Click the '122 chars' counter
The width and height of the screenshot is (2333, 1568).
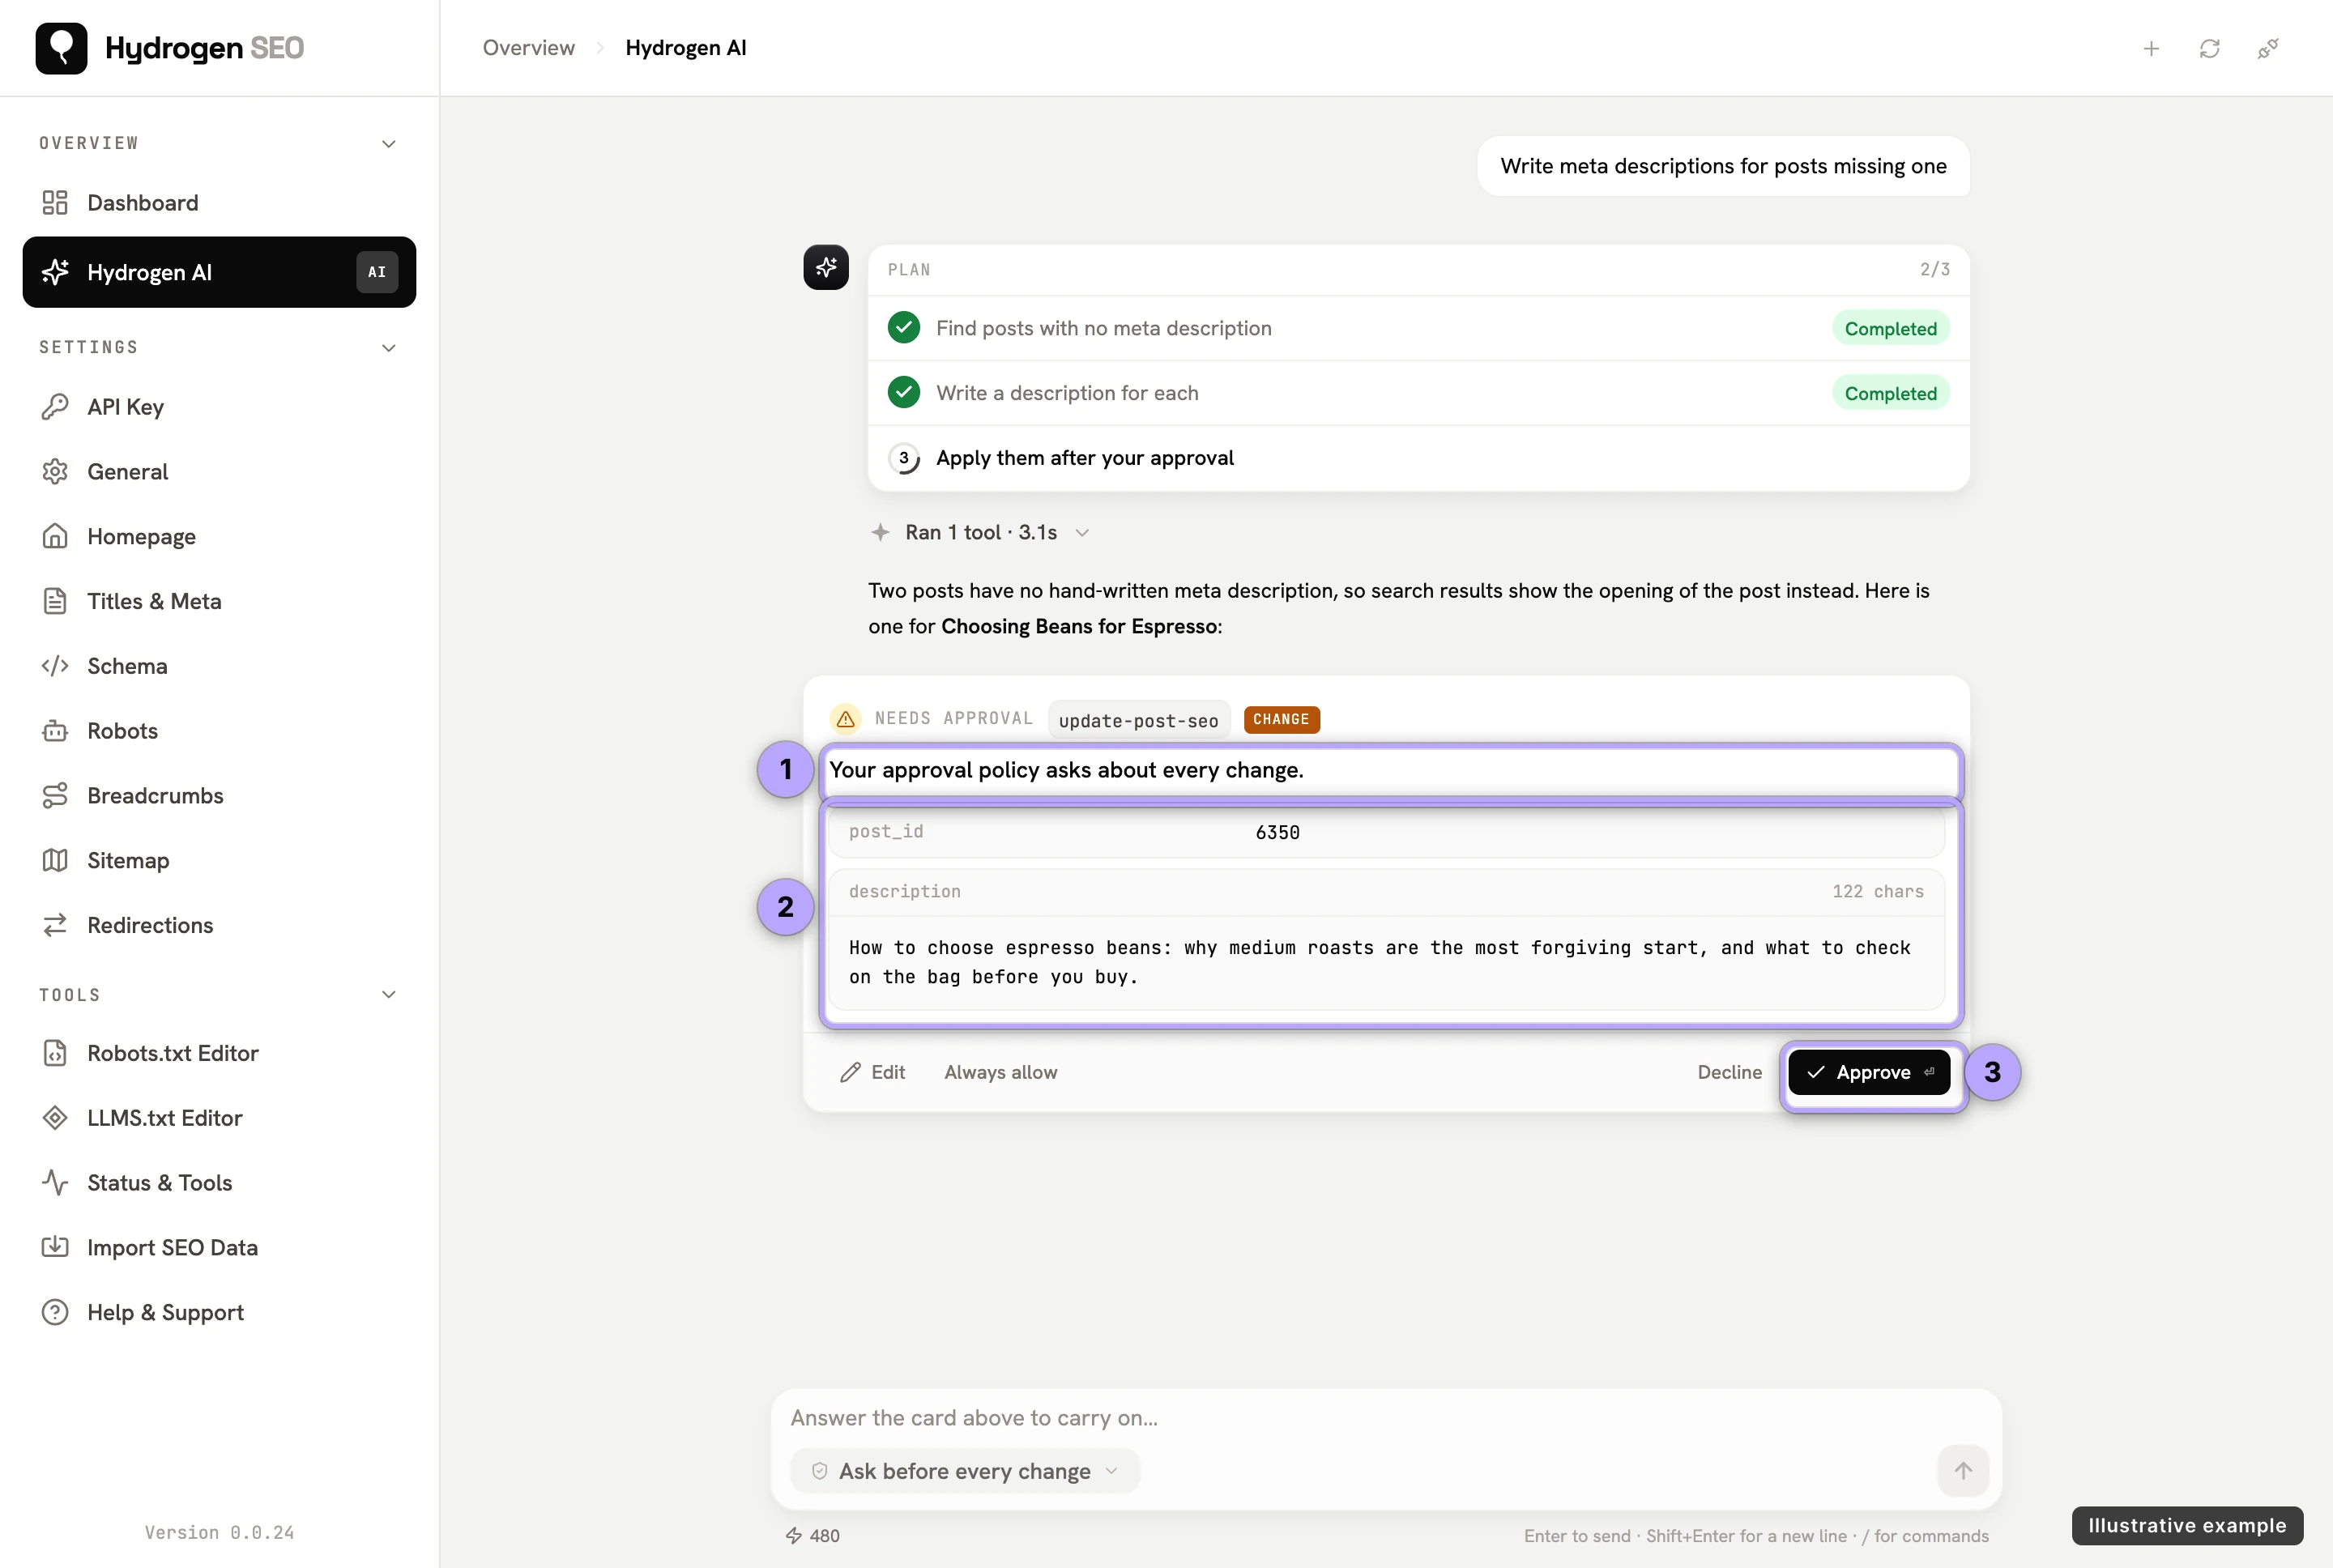[1877, 891]
